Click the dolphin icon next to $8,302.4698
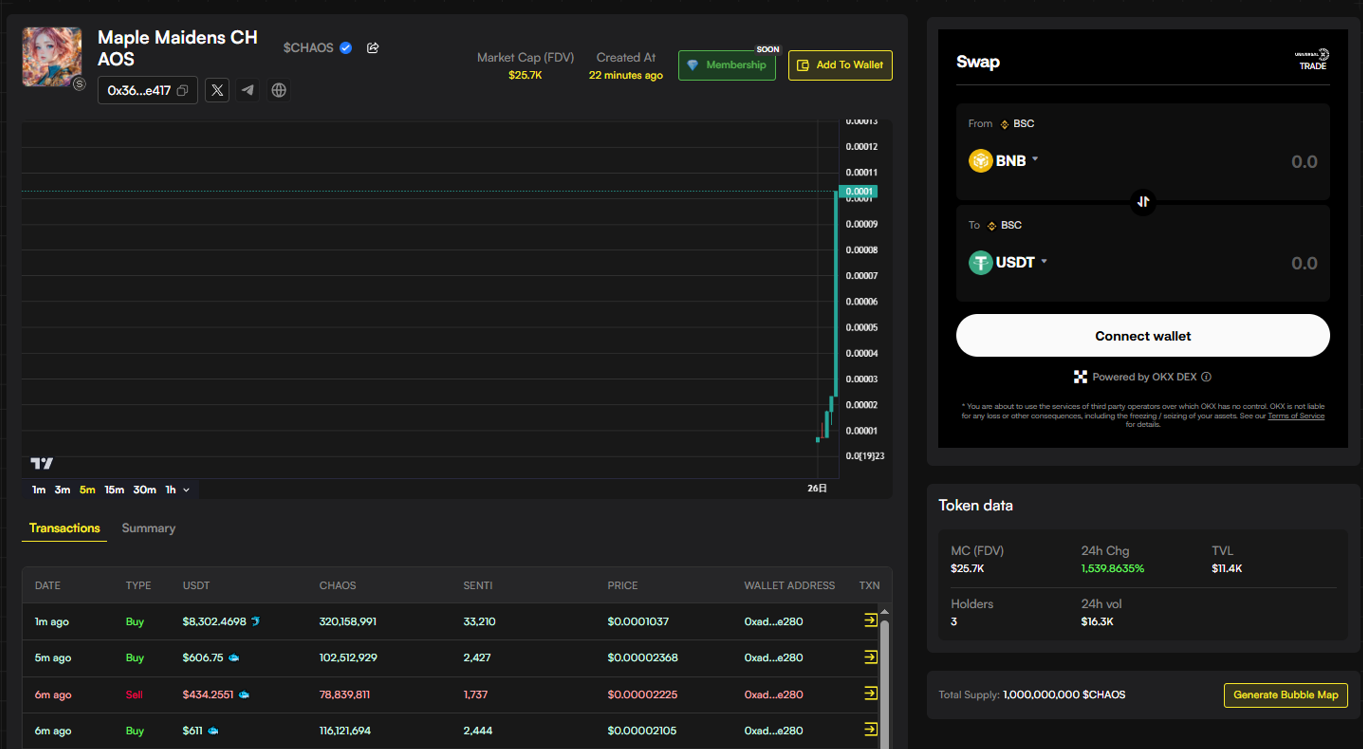The width and height of the screenshot is (1363, 749). point(256,621)
